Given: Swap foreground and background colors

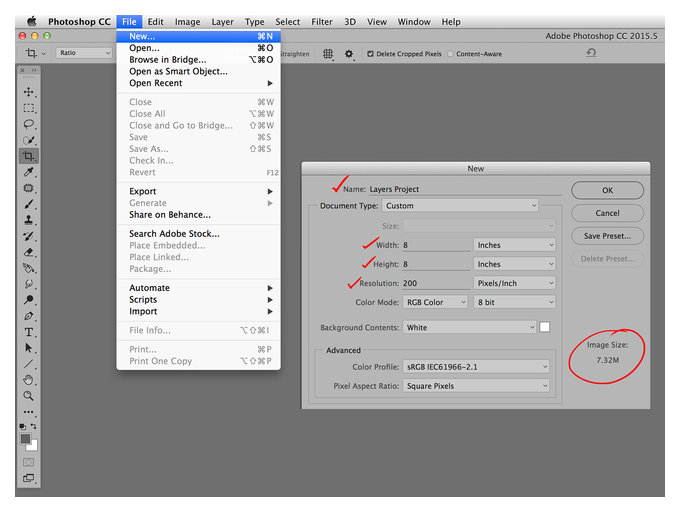Looking at the screenshot, I should (x=34, y=426).
